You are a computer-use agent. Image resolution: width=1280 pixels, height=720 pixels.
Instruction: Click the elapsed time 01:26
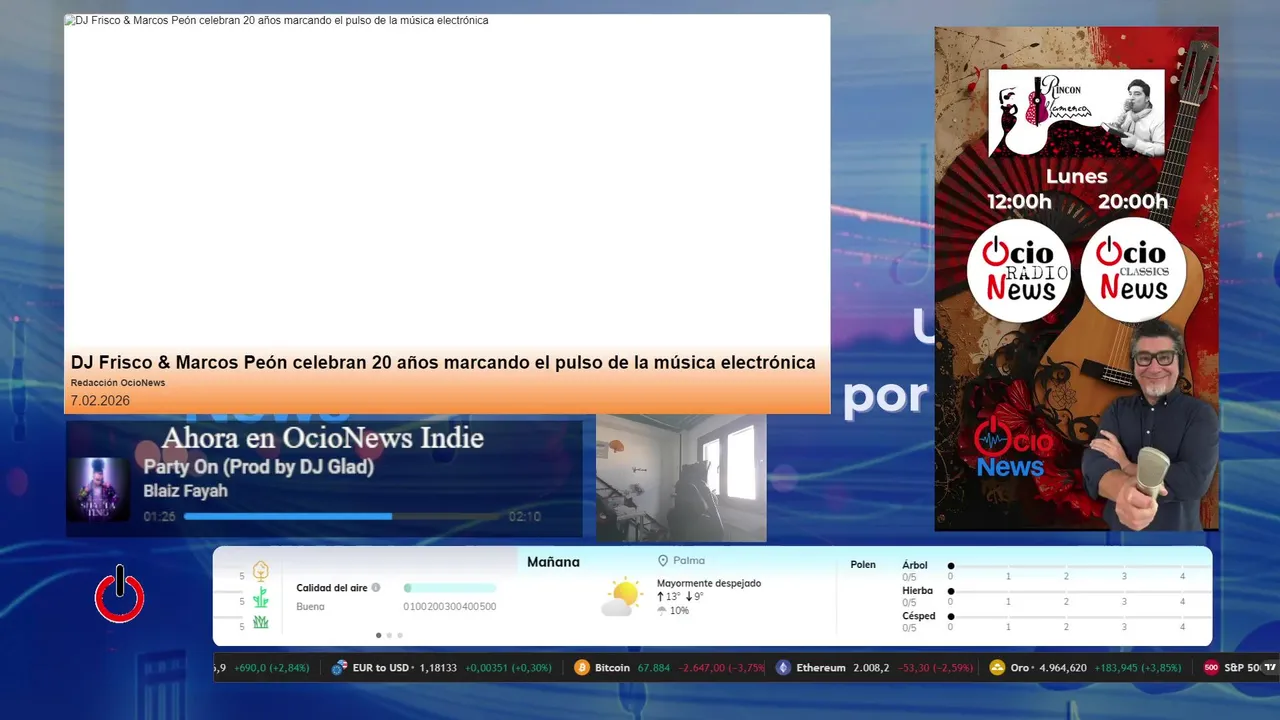[159, 517]
